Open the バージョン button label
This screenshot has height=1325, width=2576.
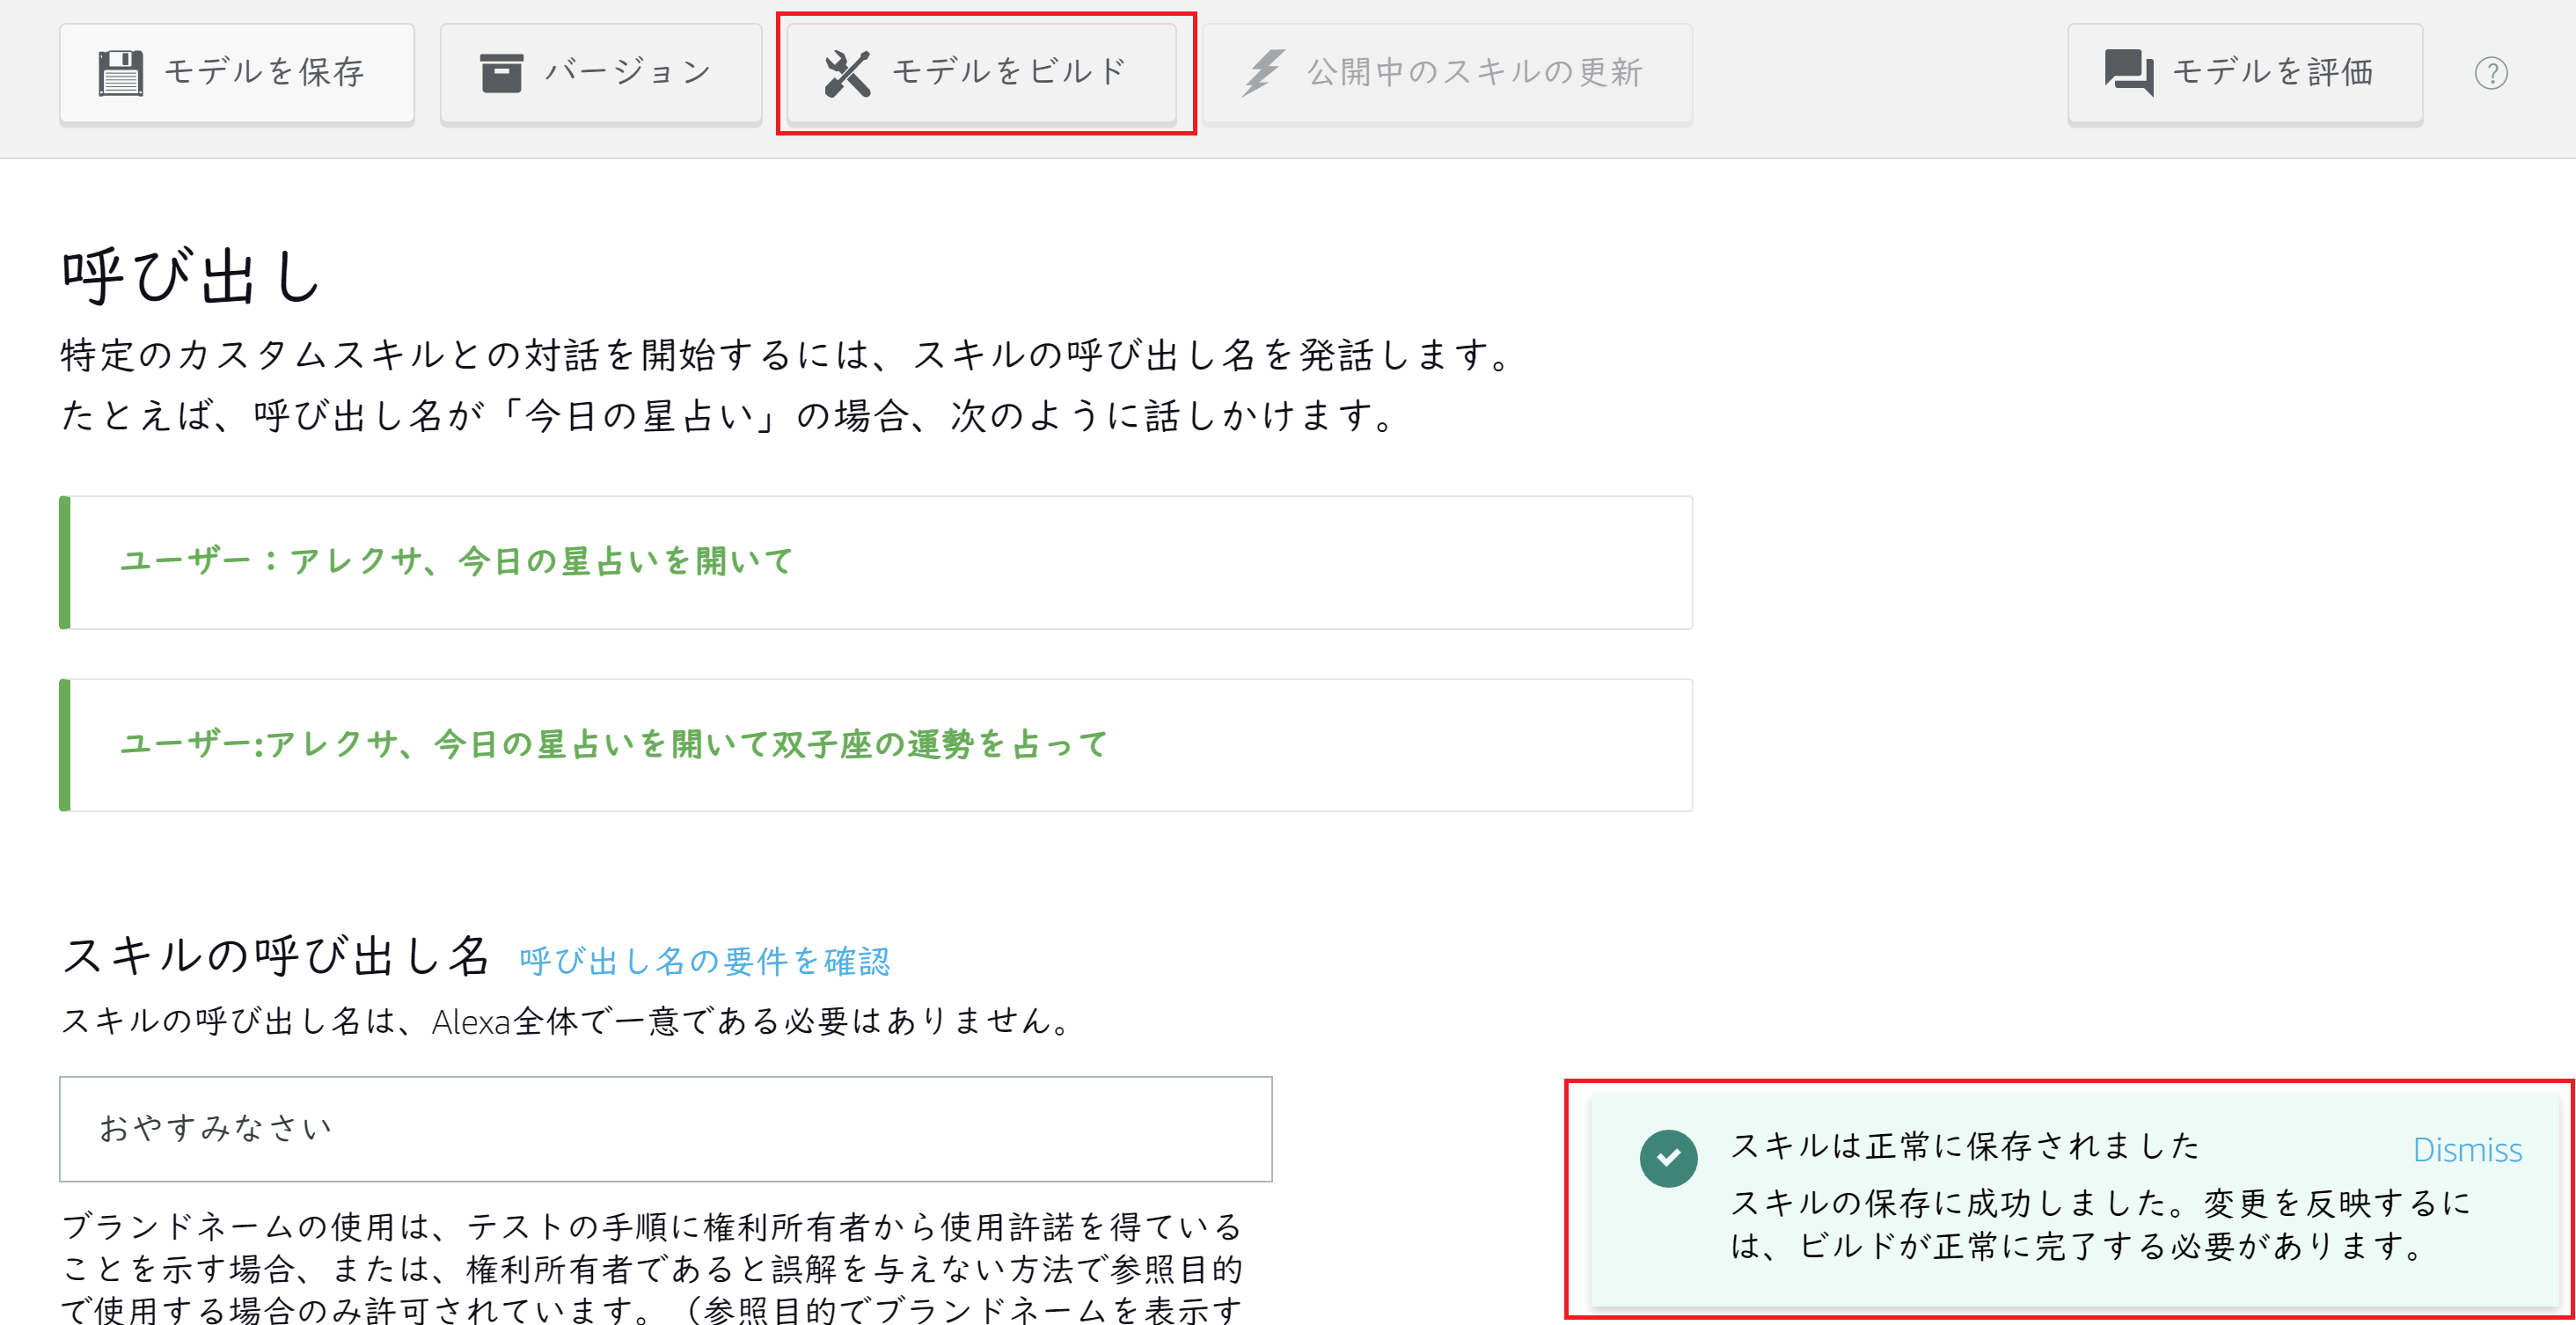click(628, 72)
